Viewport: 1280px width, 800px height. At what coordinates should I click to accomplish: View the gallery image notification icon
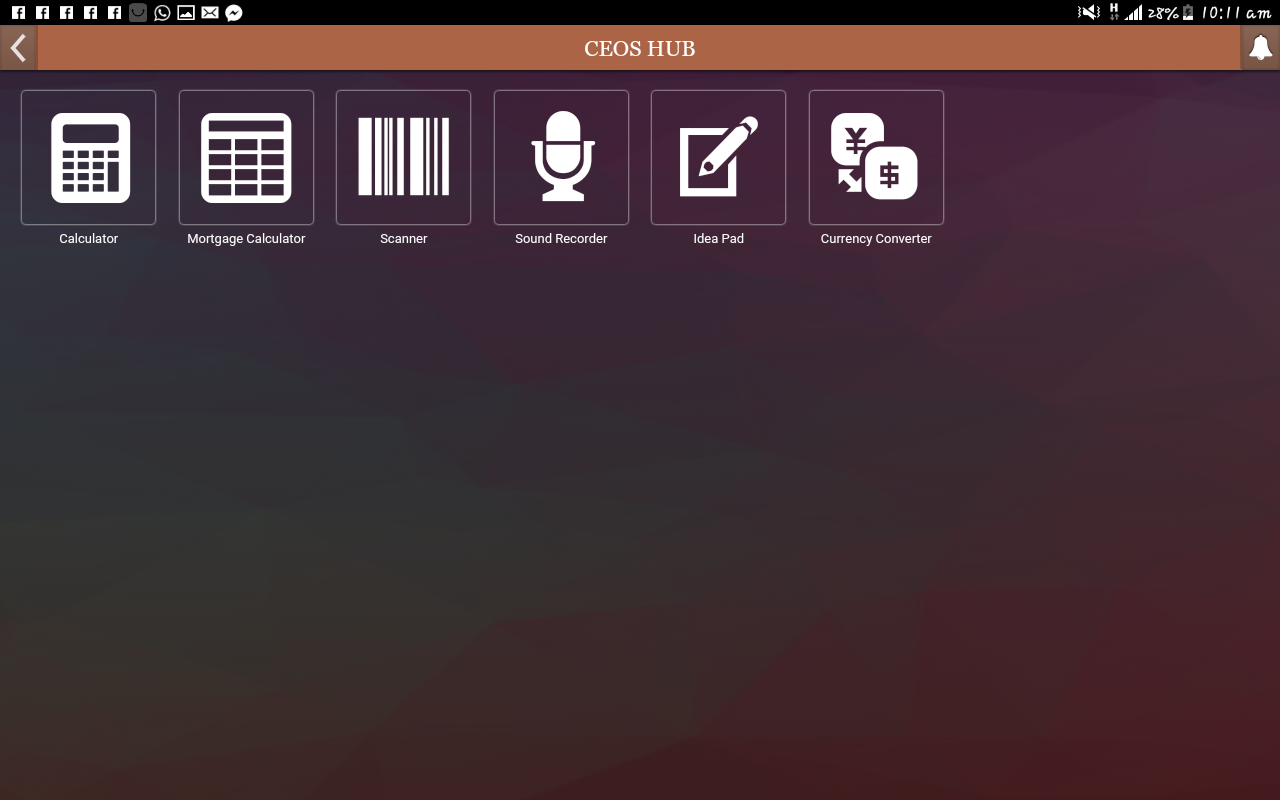pos(185,13)
